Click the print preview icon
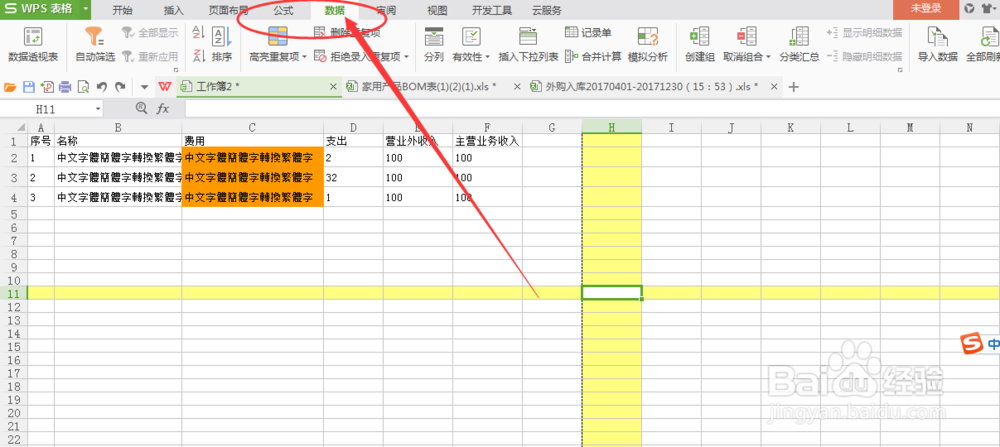 83,87
